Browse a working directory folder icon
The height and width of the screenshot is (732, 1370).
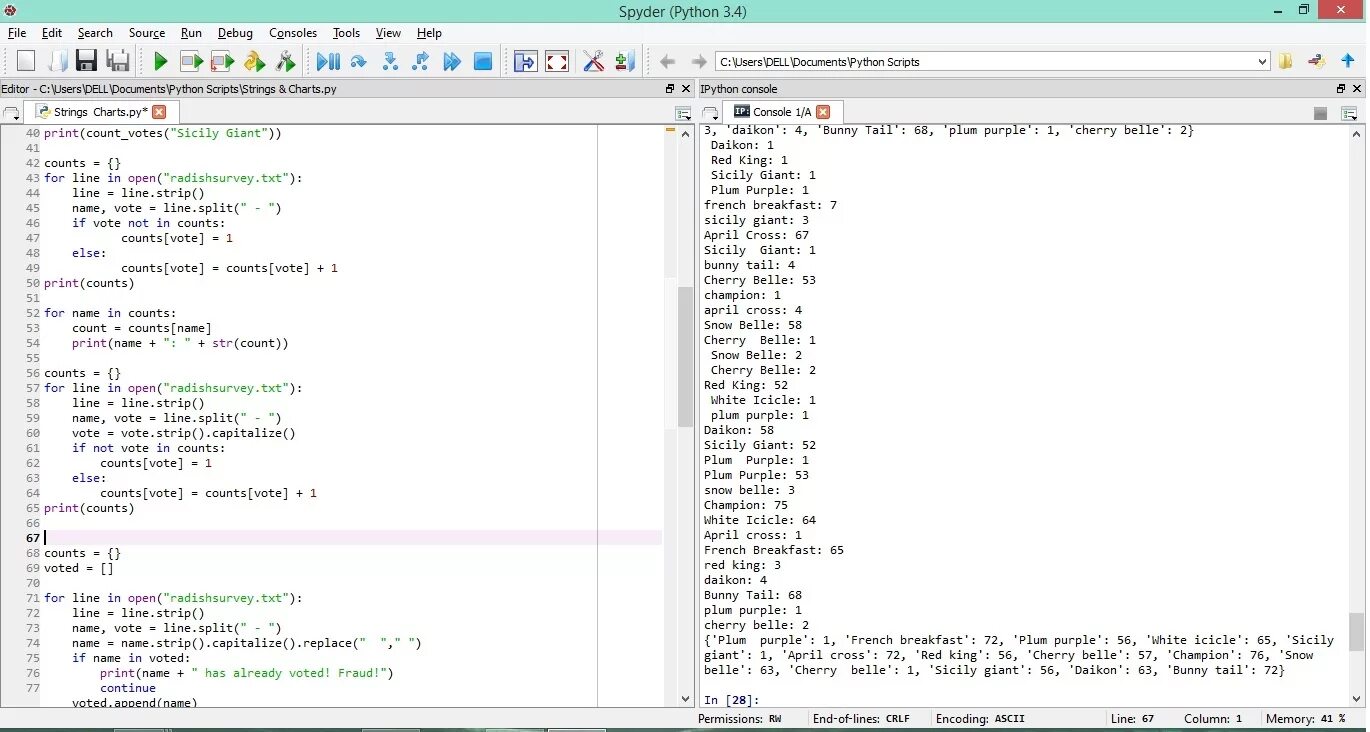(x=1285, y=62)
